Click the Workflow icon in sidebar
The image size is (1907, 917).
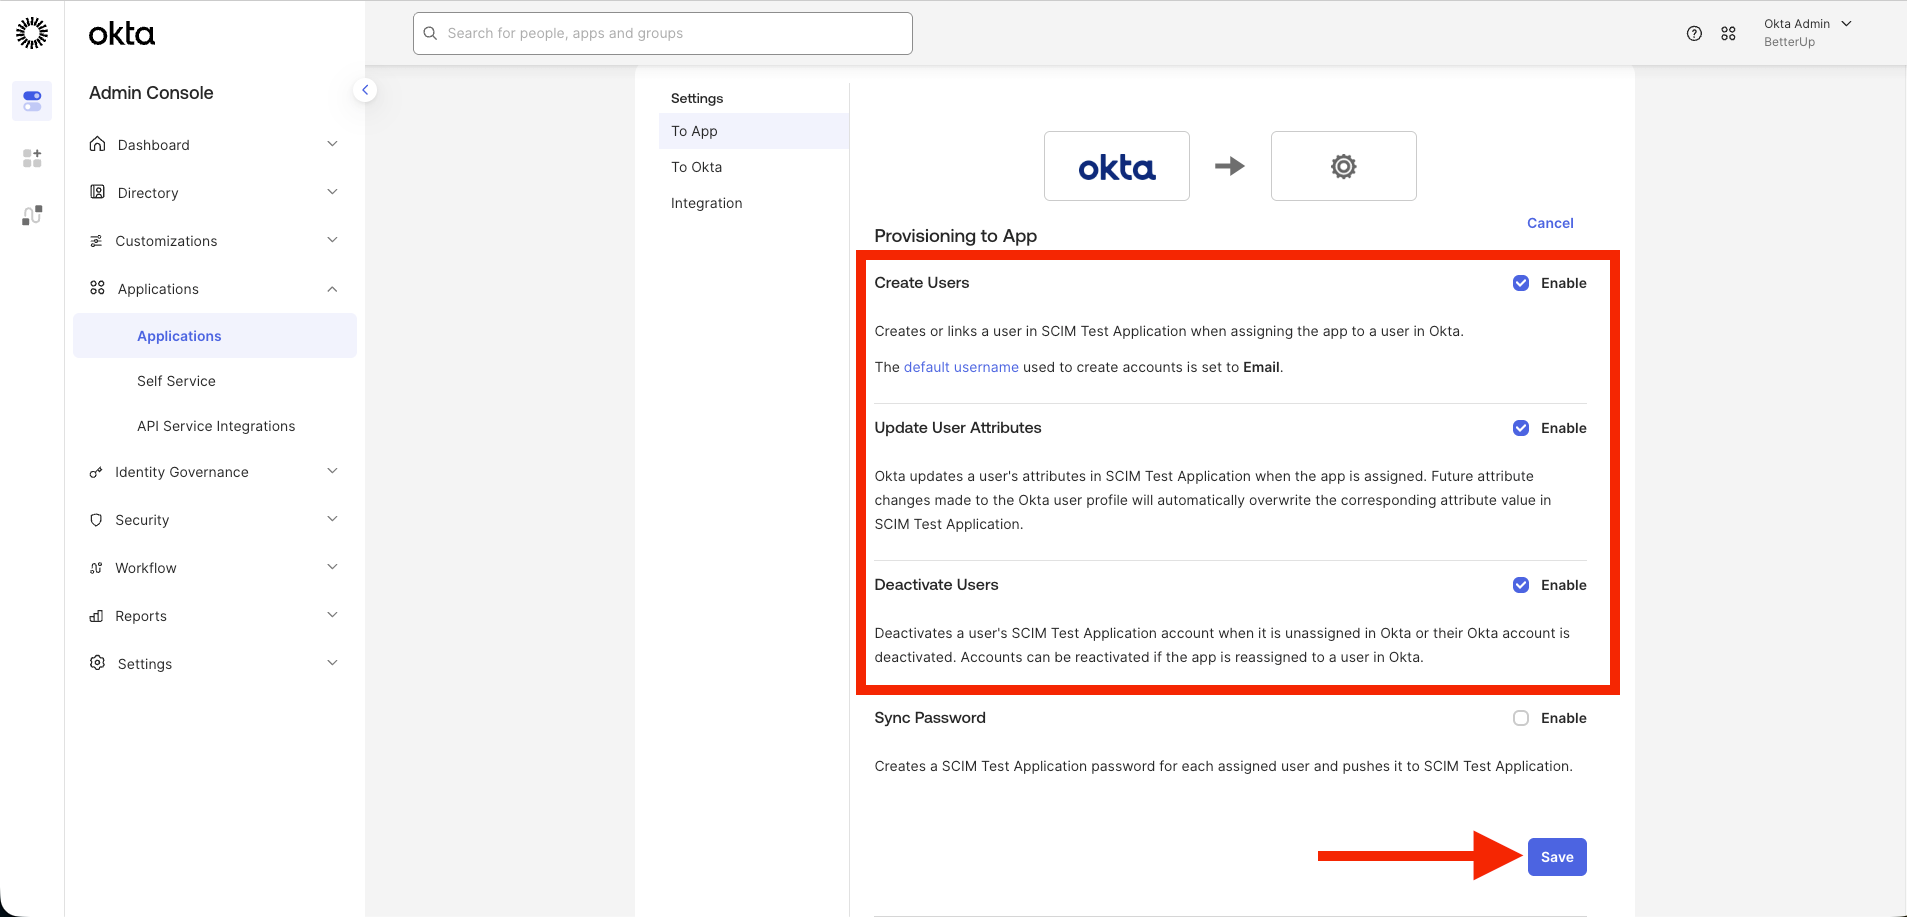(x=96, y=568)
